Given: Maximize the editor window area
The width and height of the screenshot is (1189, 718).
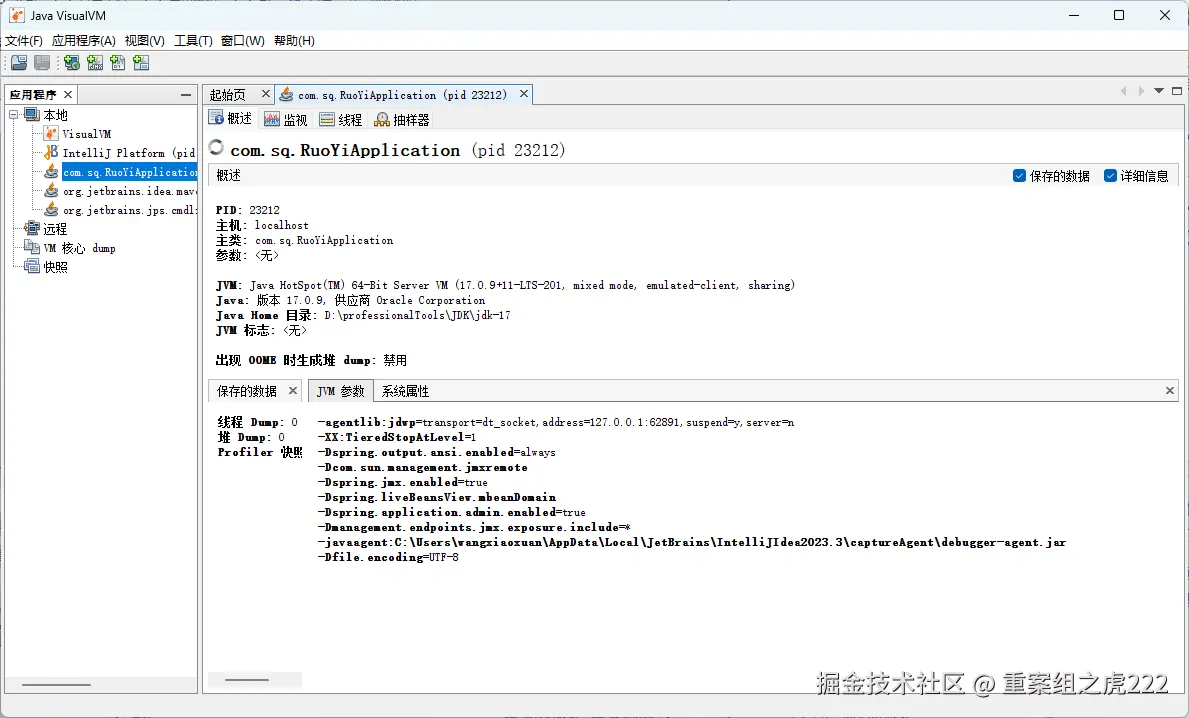Looking at the screenshot, I should point(1177,91).
